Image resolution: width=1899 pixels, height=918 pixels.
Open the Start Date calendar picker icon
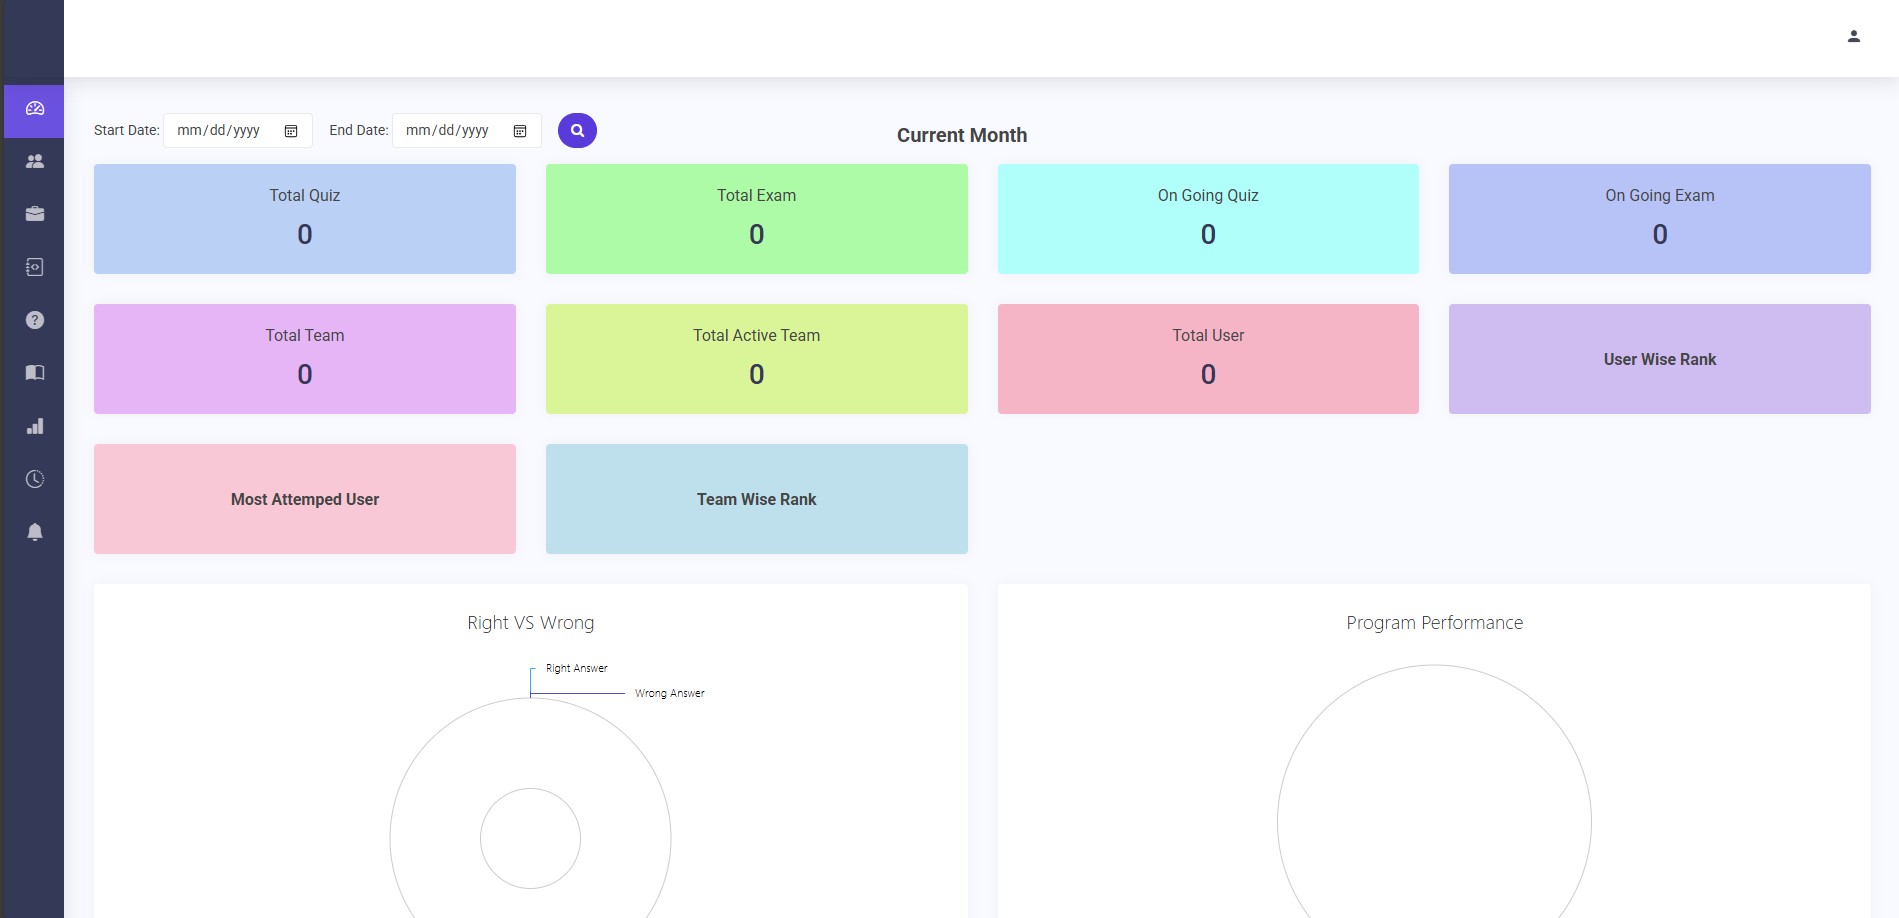(291, 131)
